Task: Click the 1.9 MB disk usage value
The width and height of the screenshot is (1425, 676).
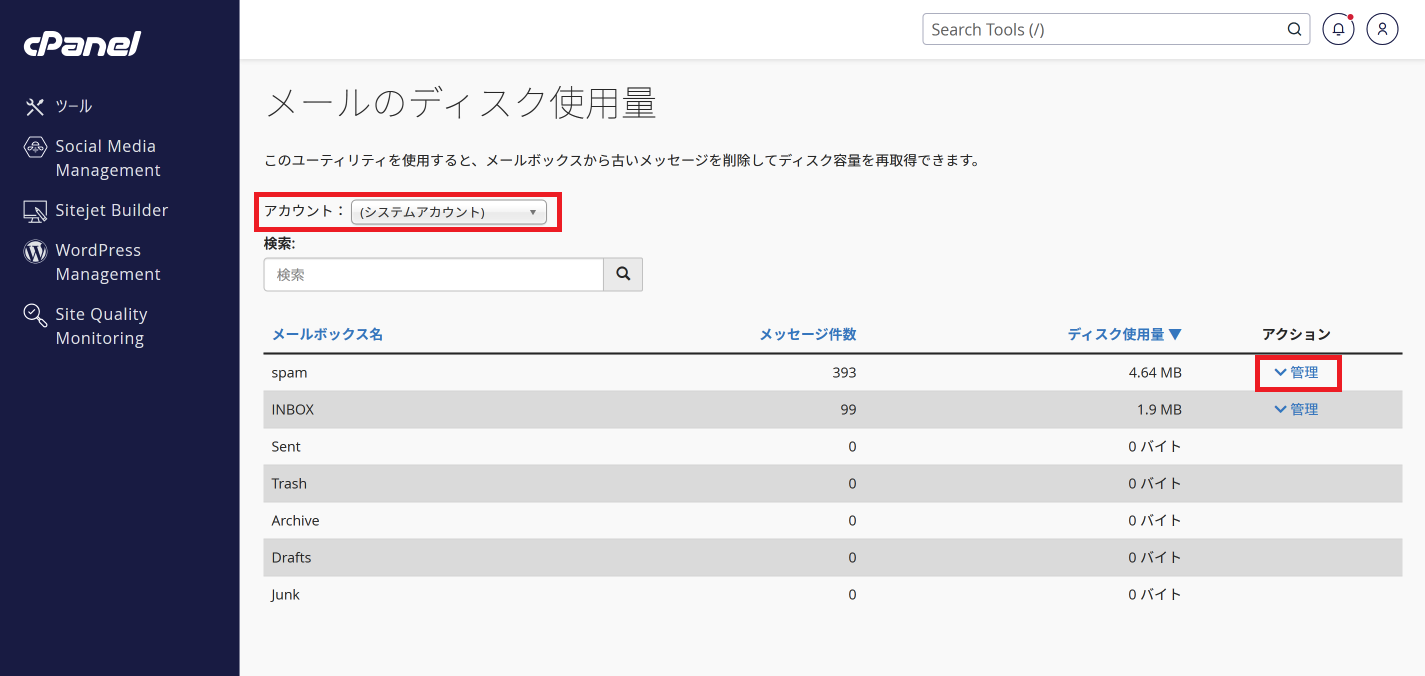Action: pyautogui.click(x=1159, y=409)
